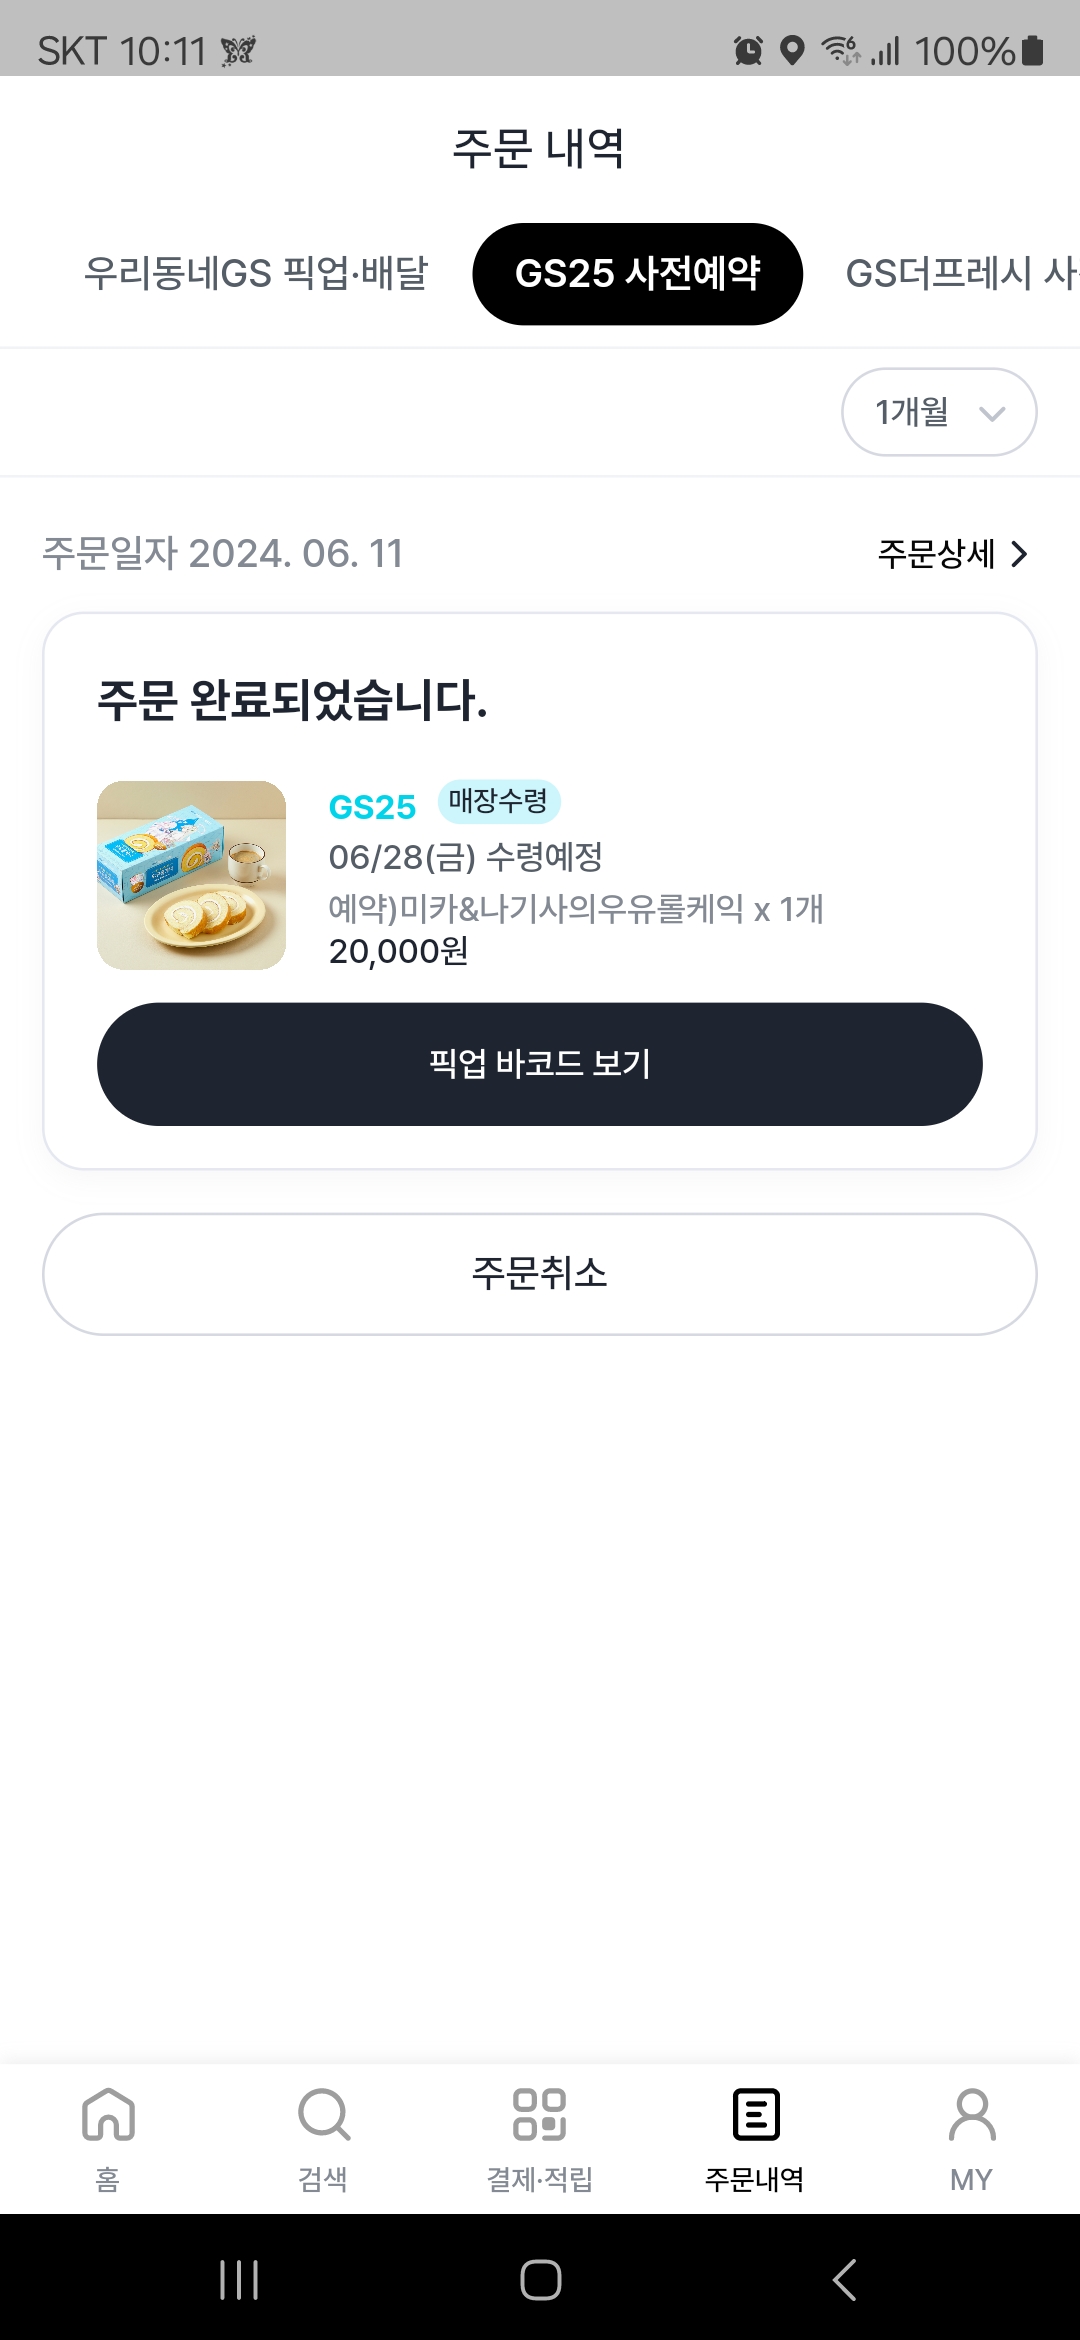Screen dimensions: 1080x2340
Task: Tap the 주문취소 cancel order button
Action: (540, 1274)
